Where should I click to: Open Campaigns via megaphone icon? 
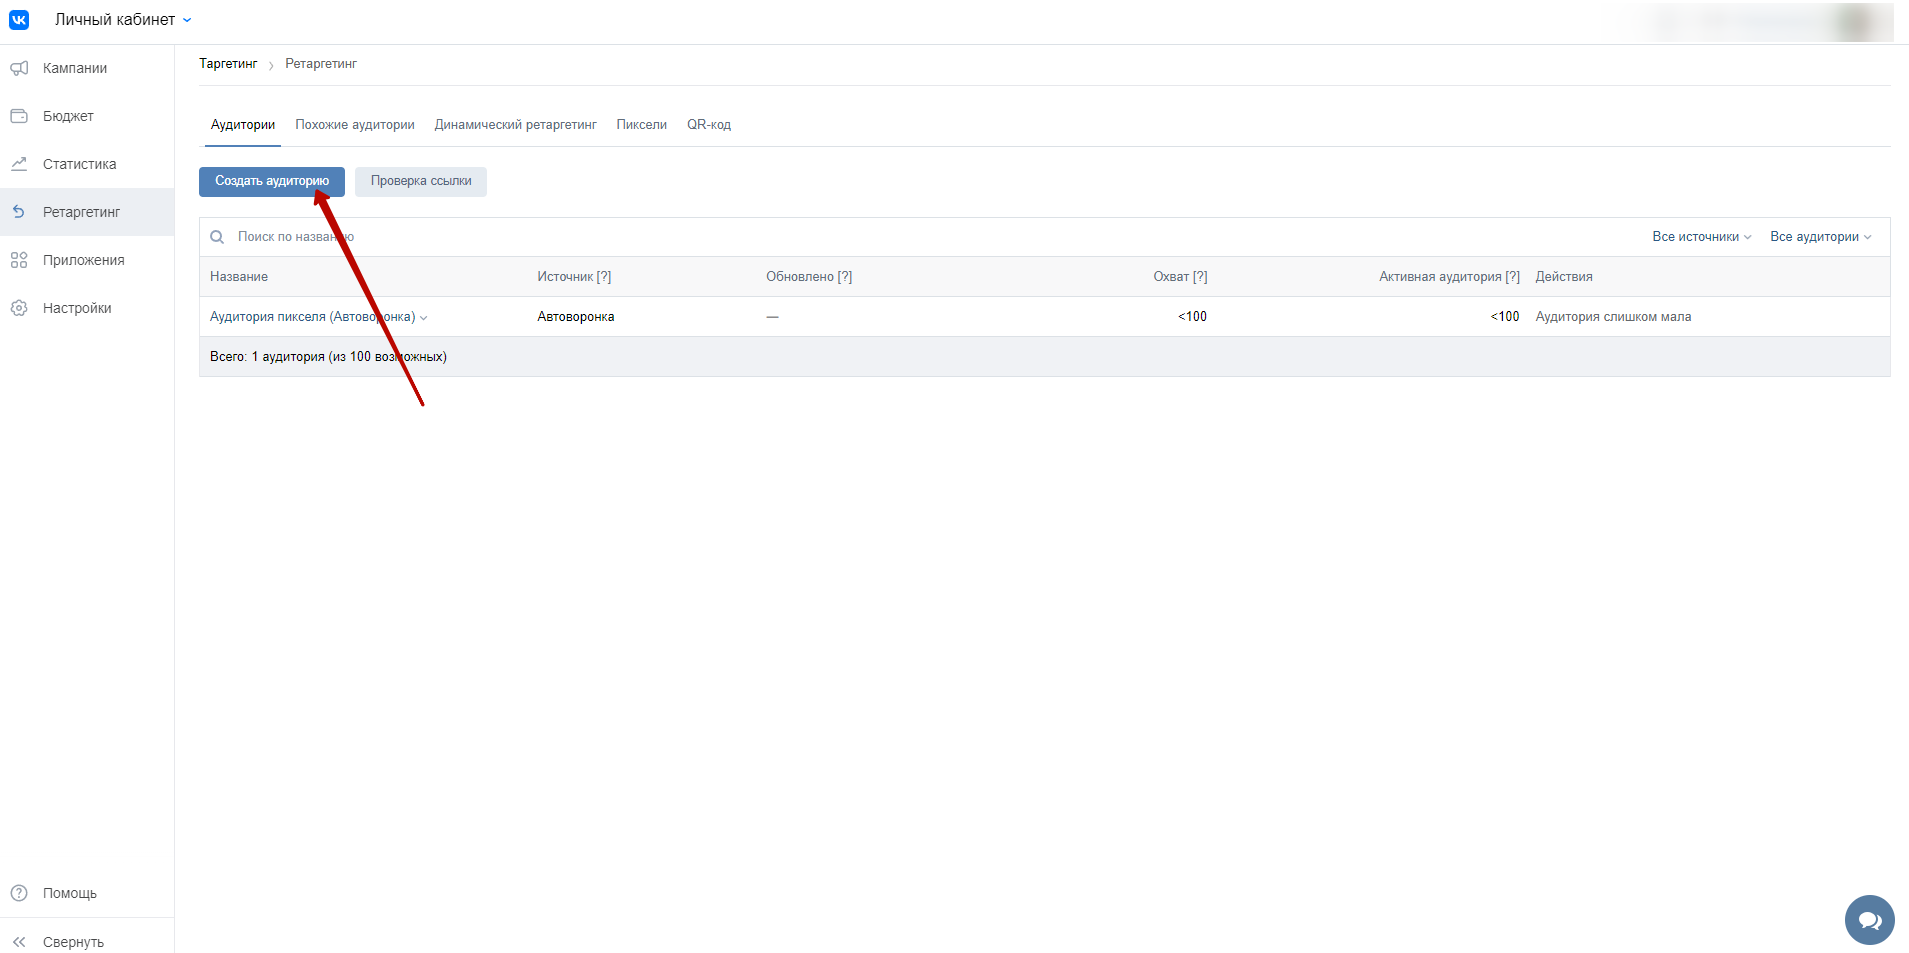click(x=19, y=68)
